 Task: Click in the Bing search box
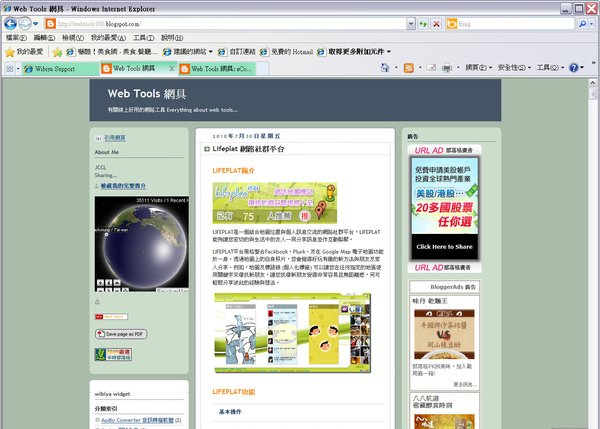tap(515, 24)
